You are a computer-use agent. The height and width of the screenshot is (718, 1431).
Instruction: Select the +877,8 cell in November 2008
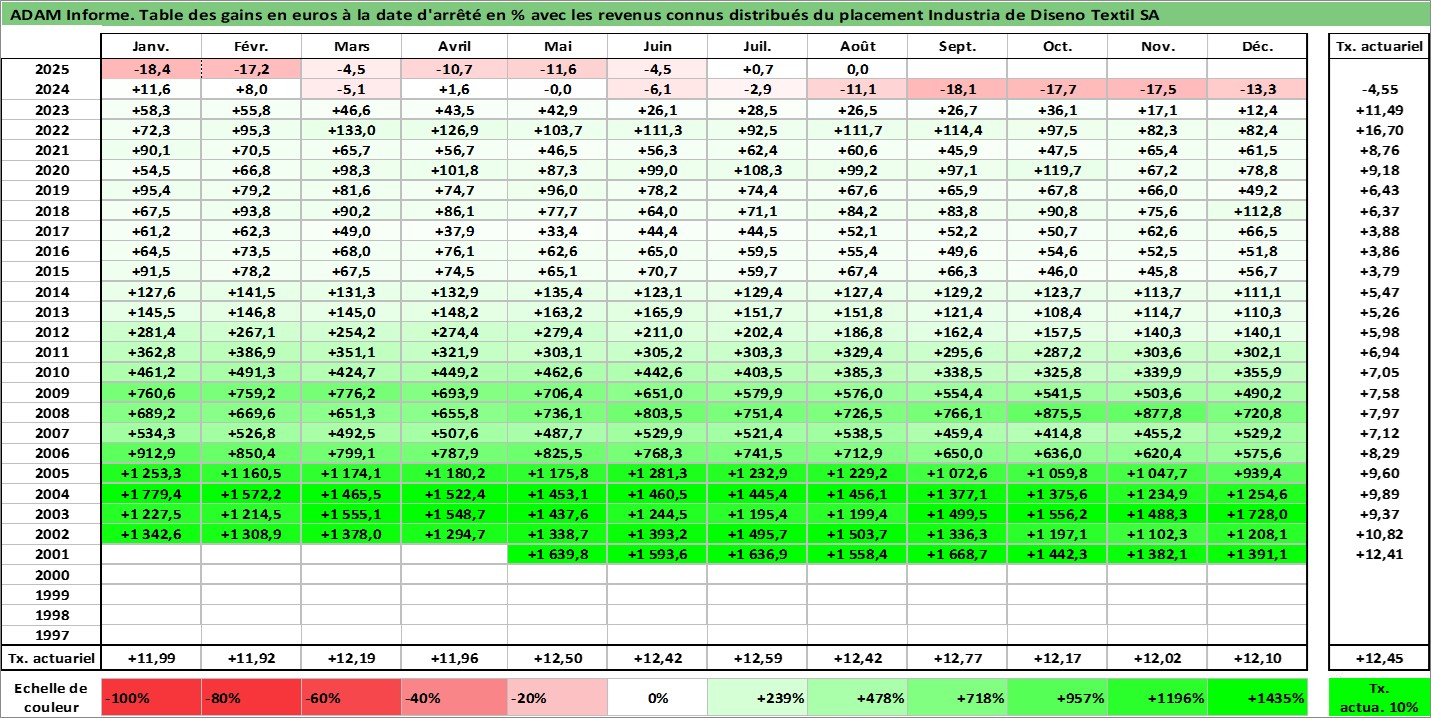(1157, 413)
